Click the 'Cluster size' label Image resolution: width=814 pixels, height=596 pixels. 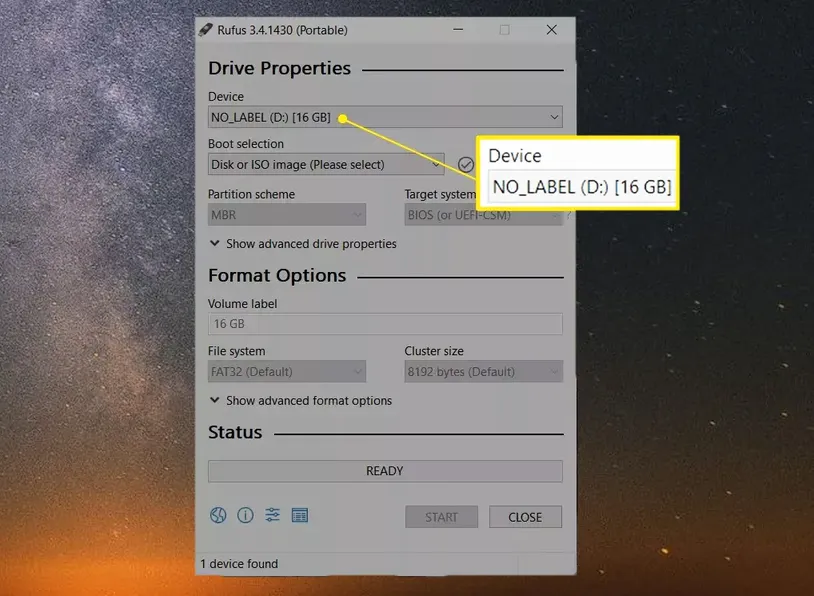point(434,351)
